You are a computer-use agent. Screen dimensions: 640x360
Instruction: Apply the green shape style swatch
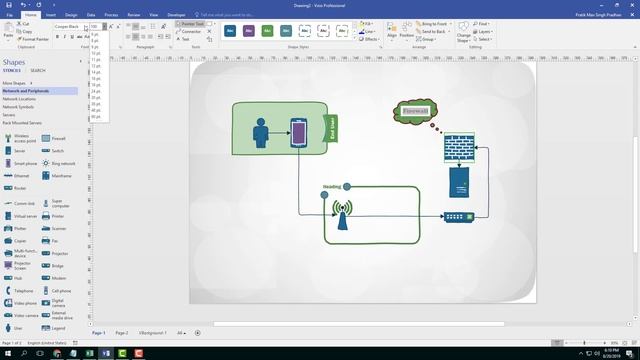267,31
